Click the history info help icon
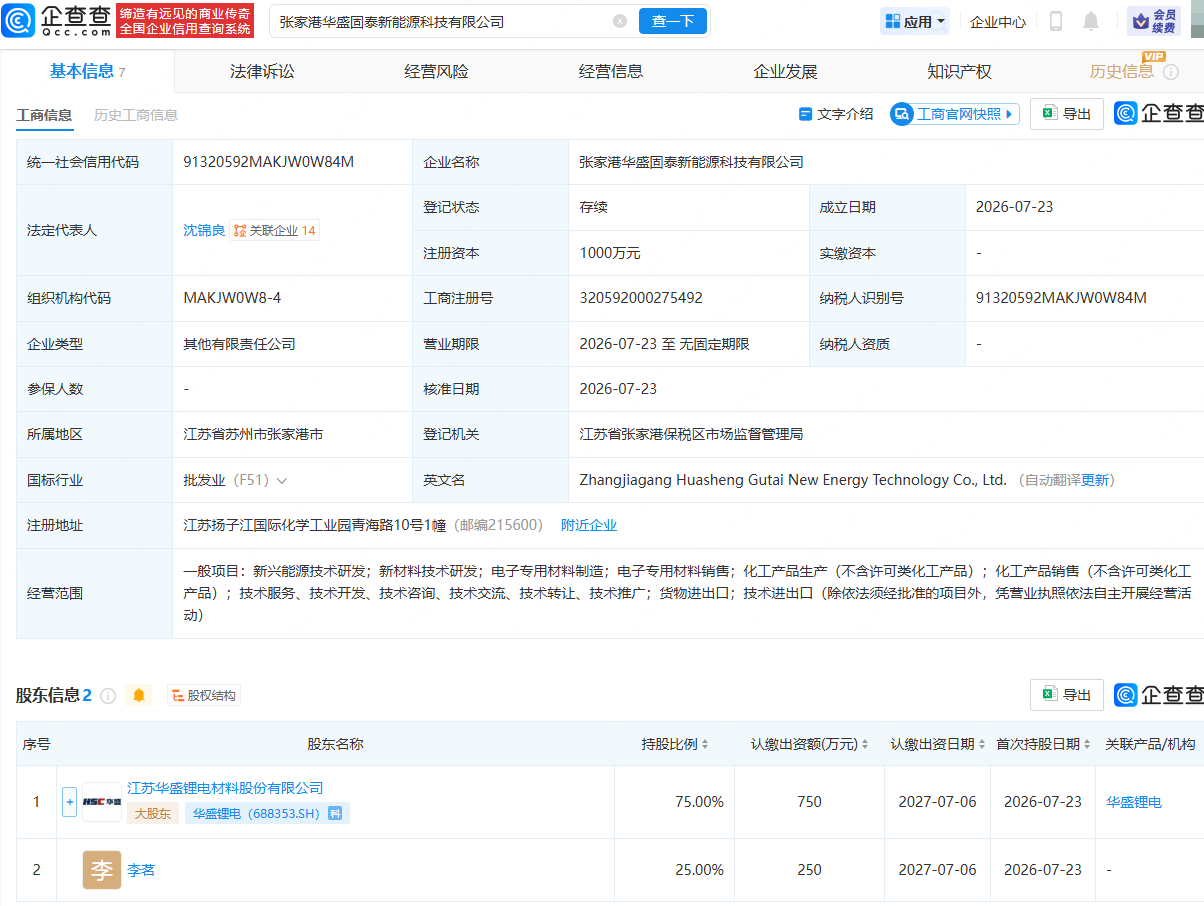1204x906 pixels. [1170, 72]
